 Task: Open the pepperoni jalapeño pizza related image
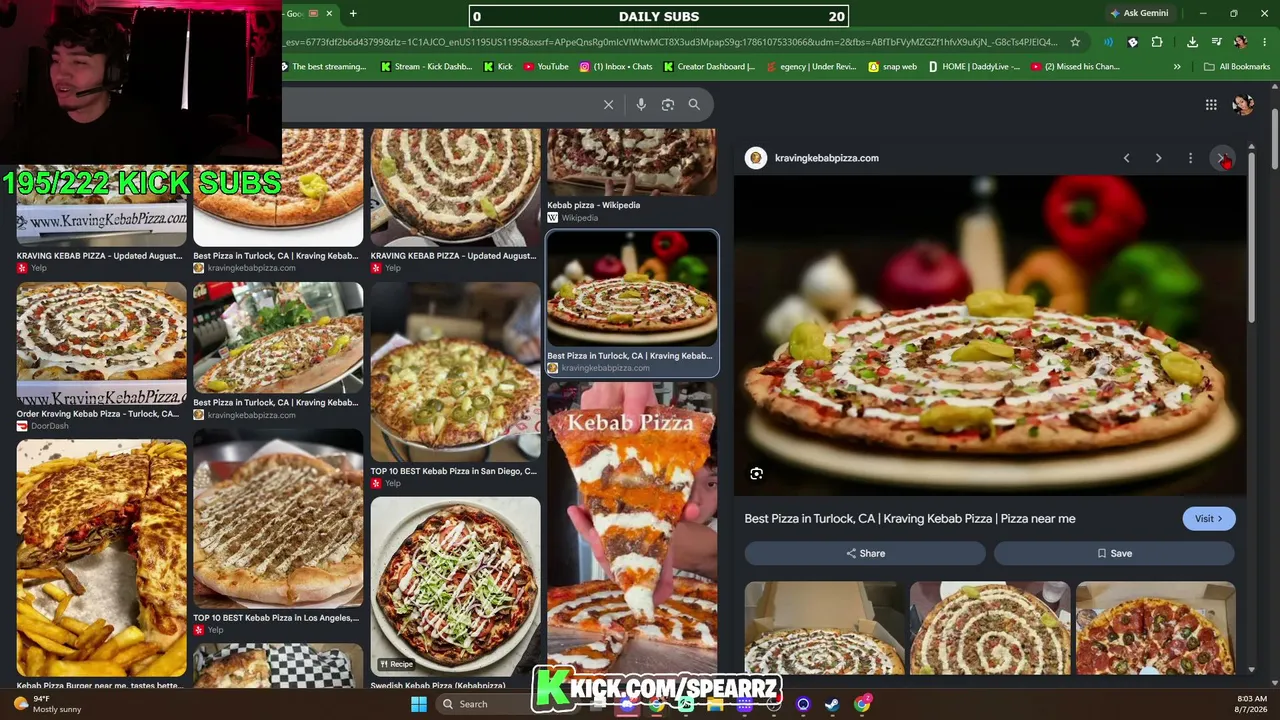tap(1155, 628)
